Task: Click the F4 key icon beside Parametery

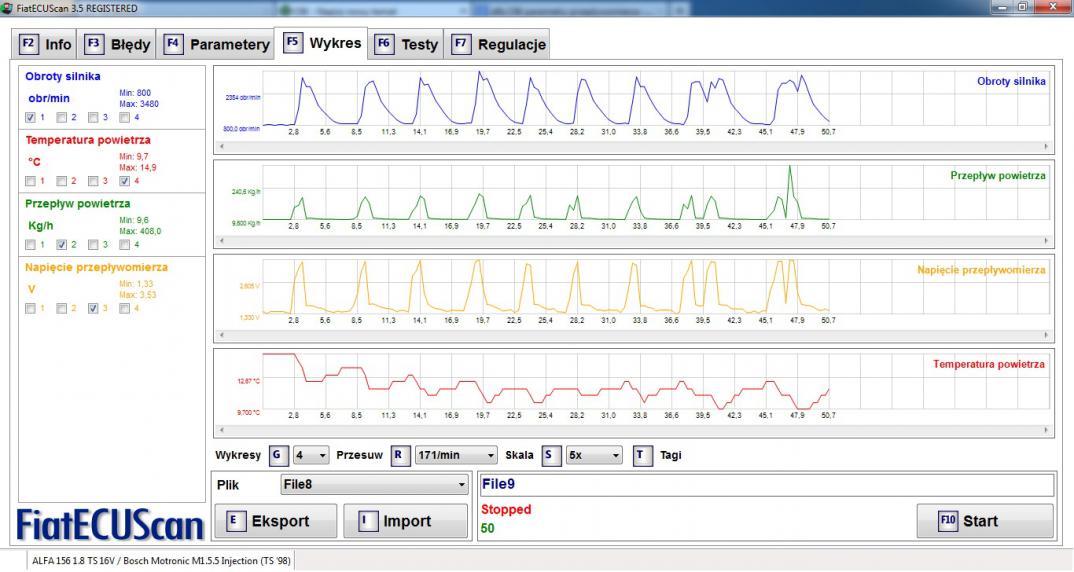Action: [173, 44]
